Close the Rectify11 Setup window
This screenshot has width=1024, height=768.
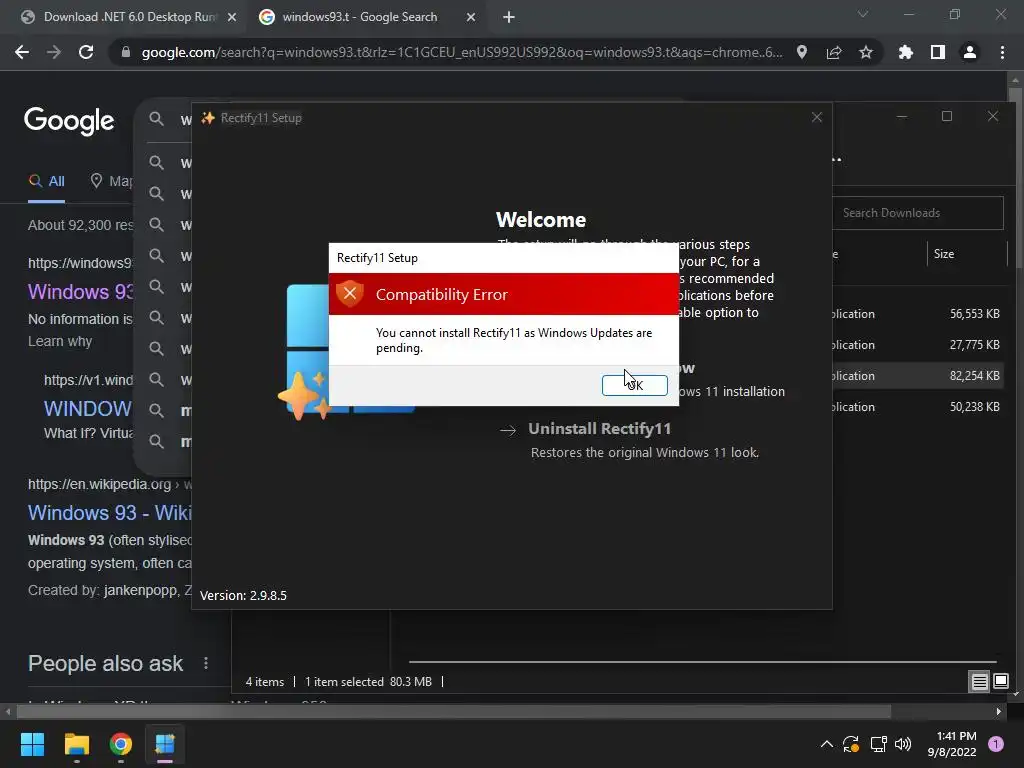click(816, 118)
